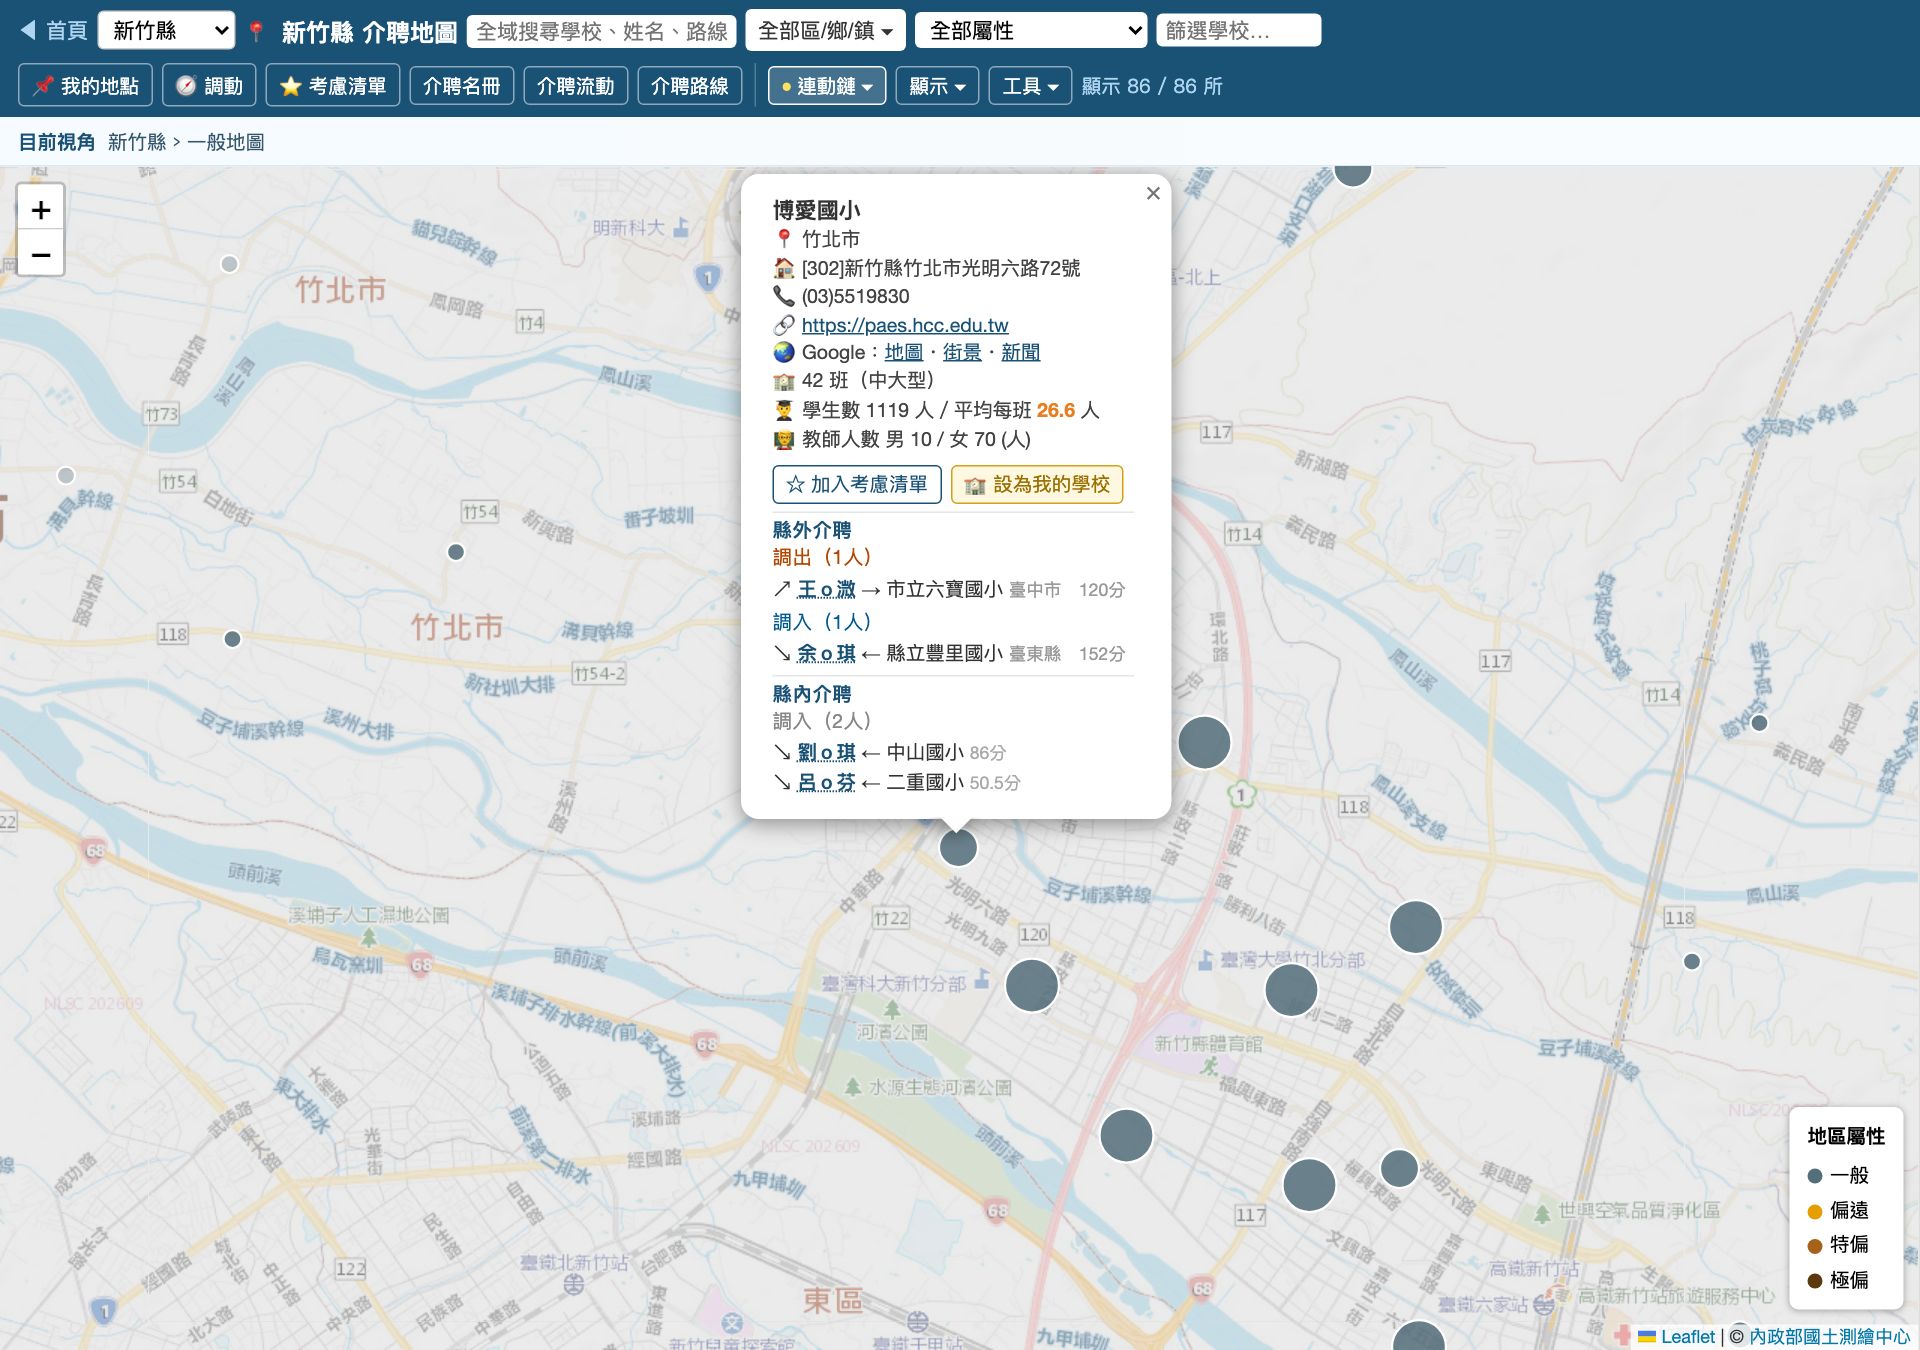Add school via 加入考慮清單 button
1920x1350 pixels.
(857, 484)
